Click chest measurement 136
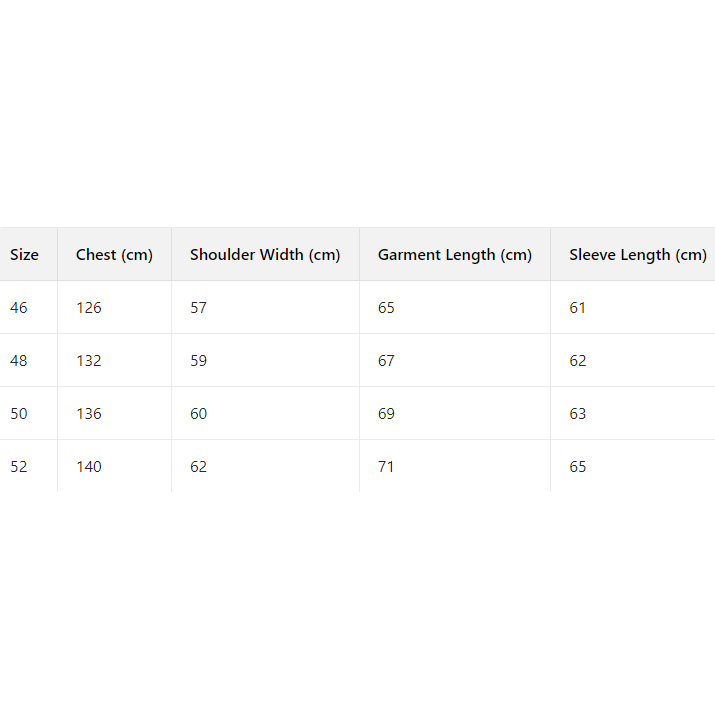Screen dimensions: 715x715 pyautogui.click(x=89, y=414)
